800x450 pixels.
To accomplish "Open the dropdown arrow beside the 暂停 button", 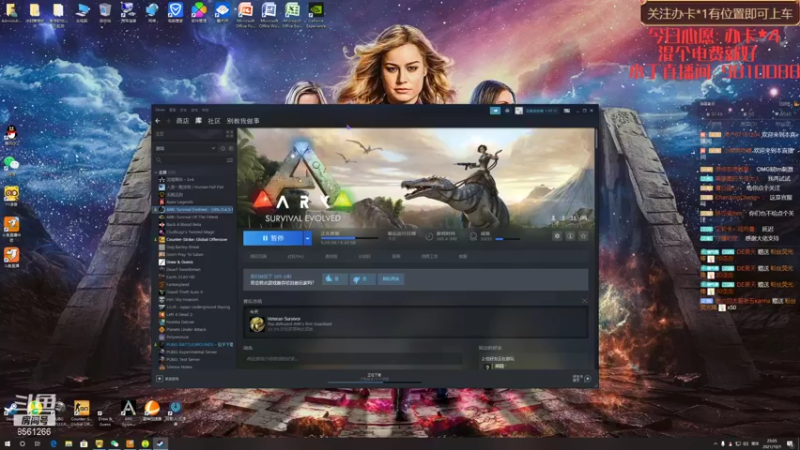I will (307, 238).
